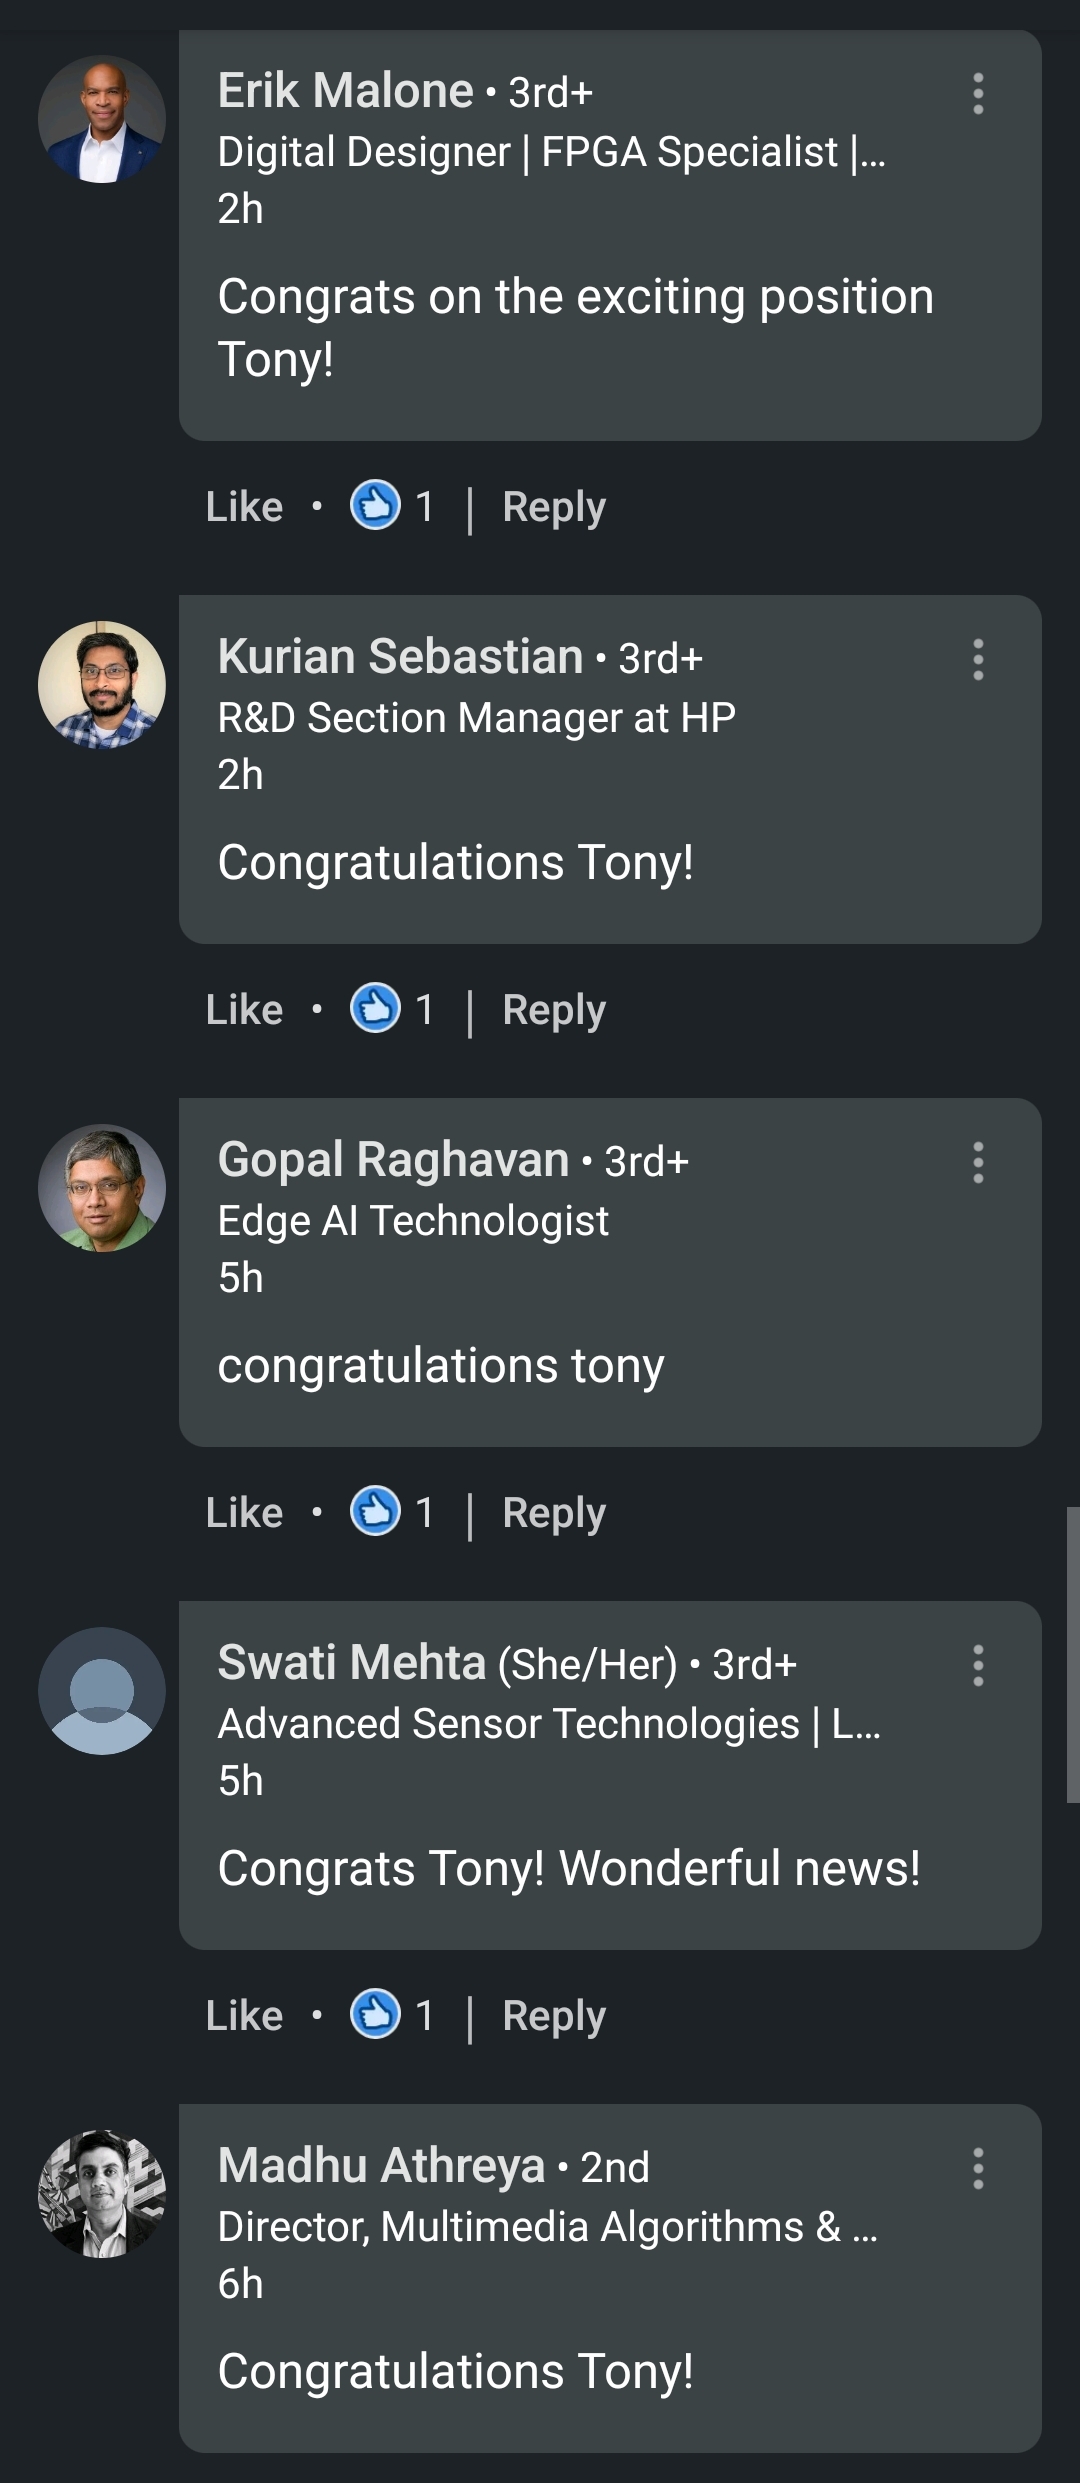
Task: View like reaction under Gopal Raghavan's comment
Action: coord(376,1512)
